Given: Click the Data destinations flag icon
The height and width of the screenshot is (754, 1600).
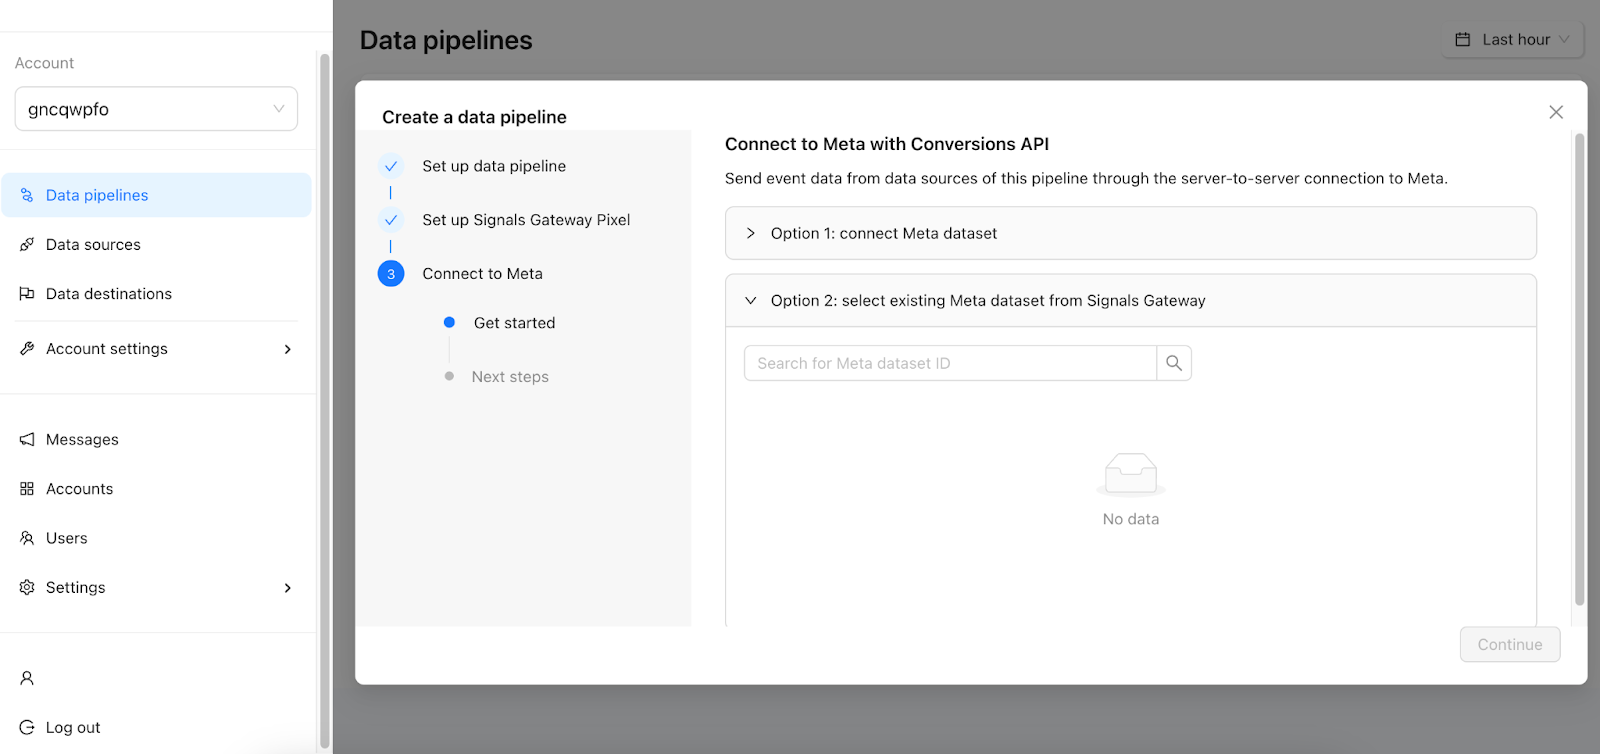Looking at the screenshot, I should pyautogui.click(x=27, y=294).
